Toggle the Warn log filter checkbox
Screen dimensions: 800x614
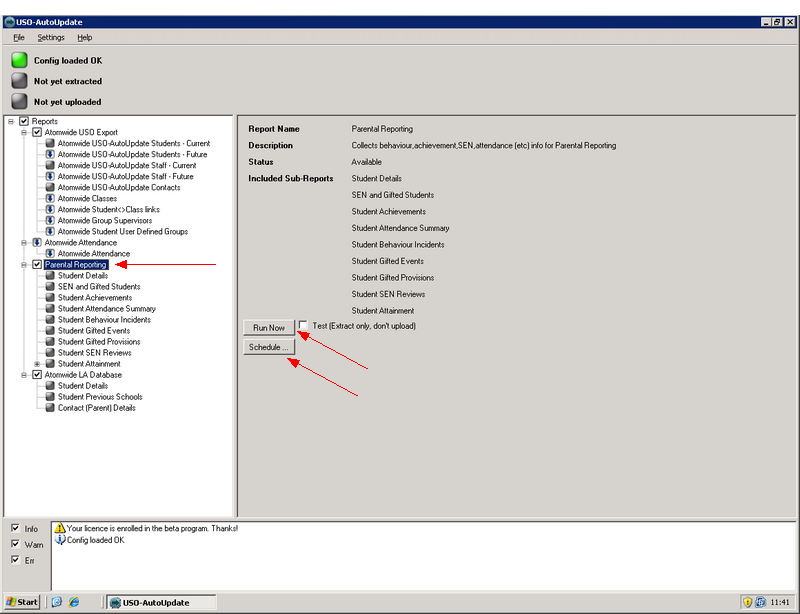15,544
